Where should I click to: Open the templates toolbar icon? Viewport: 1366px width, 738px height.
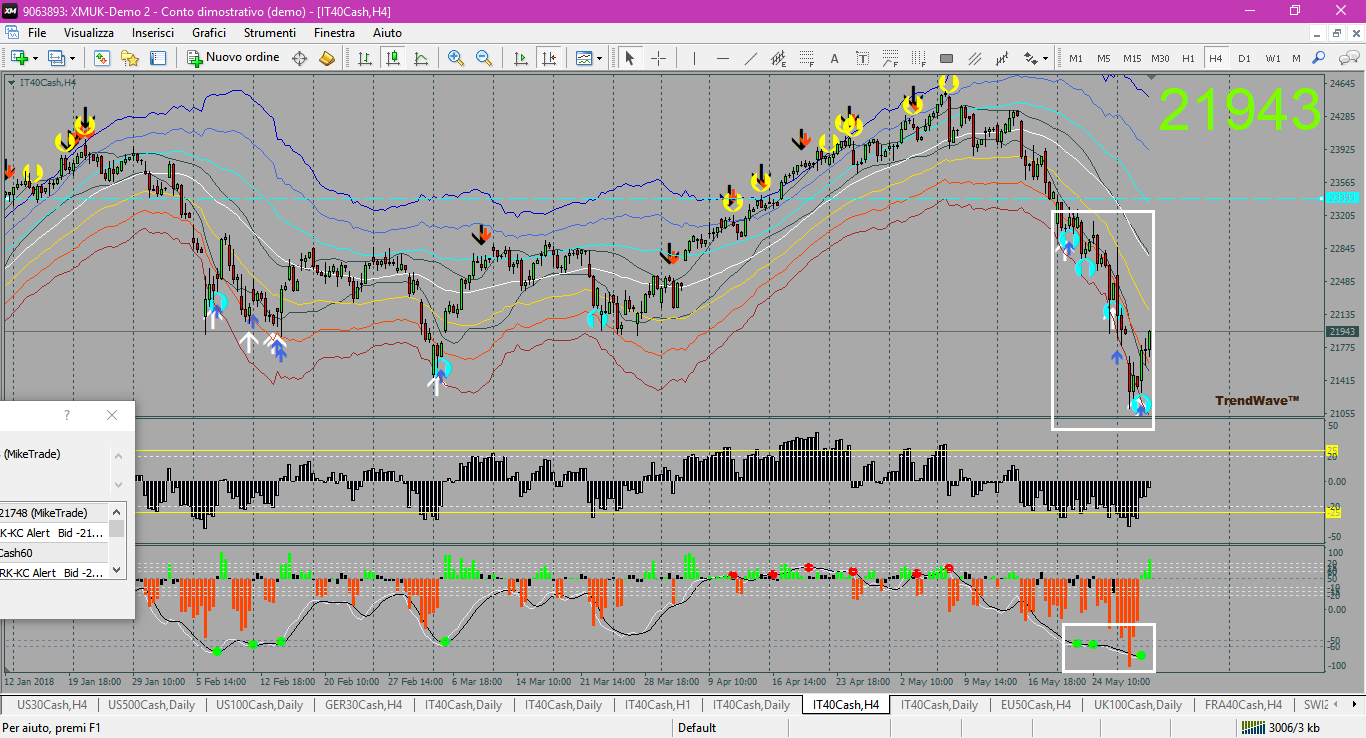click(x=584, y=58)
